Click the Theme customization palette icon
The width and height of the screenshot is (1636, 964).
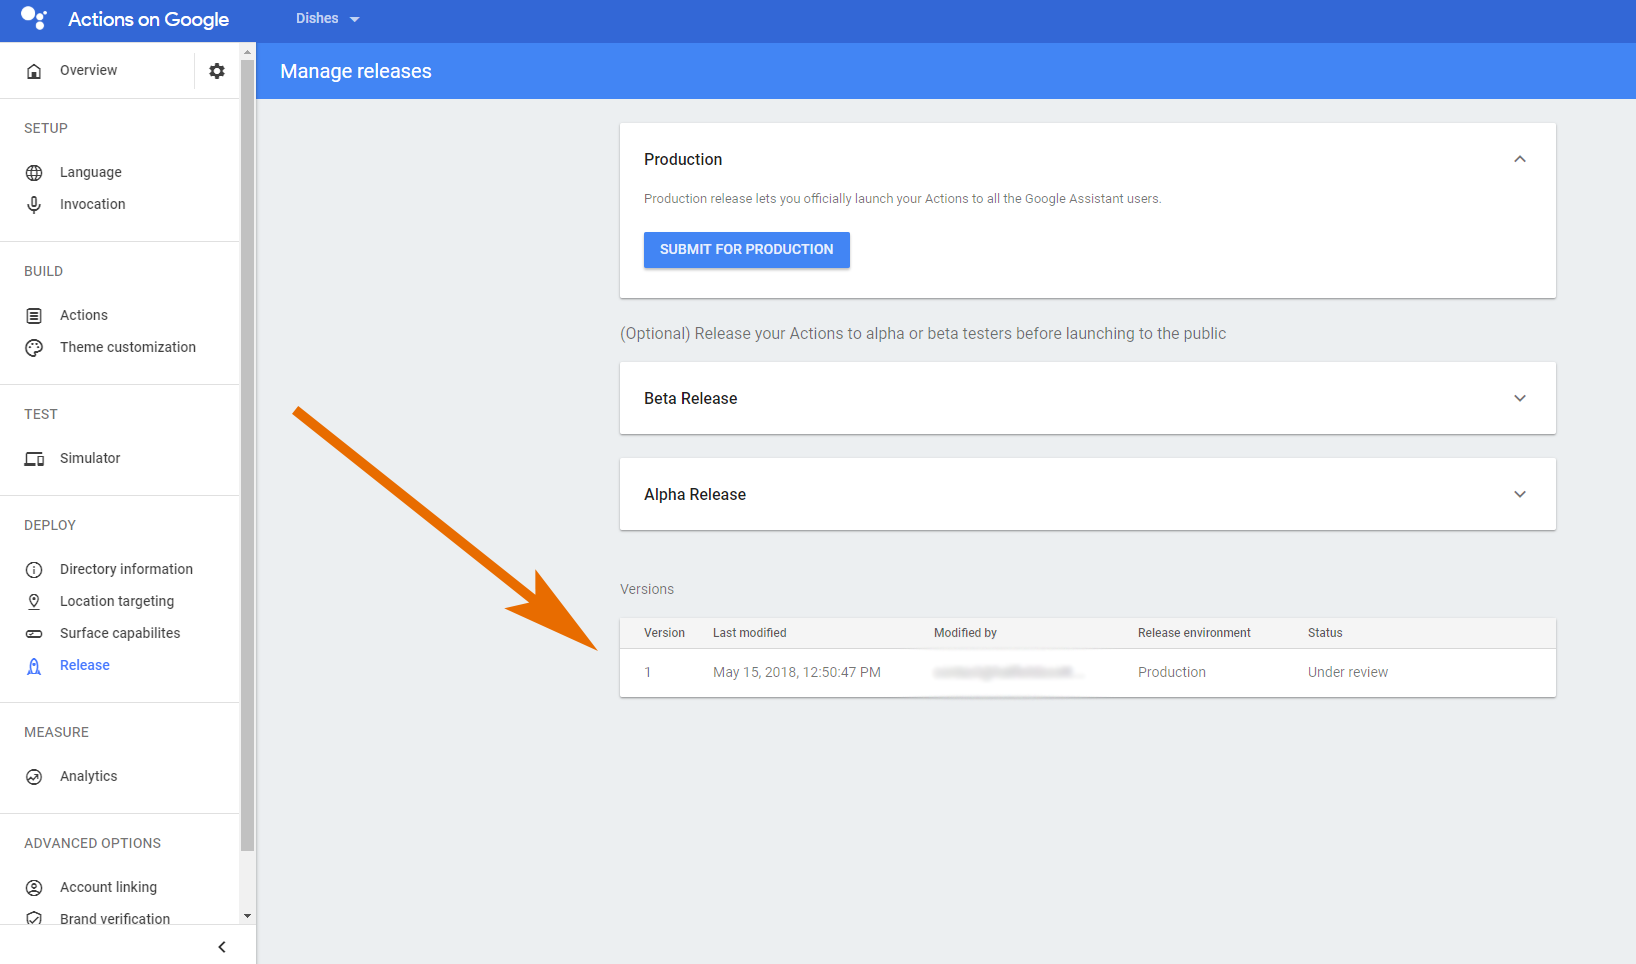click(34, 348)
